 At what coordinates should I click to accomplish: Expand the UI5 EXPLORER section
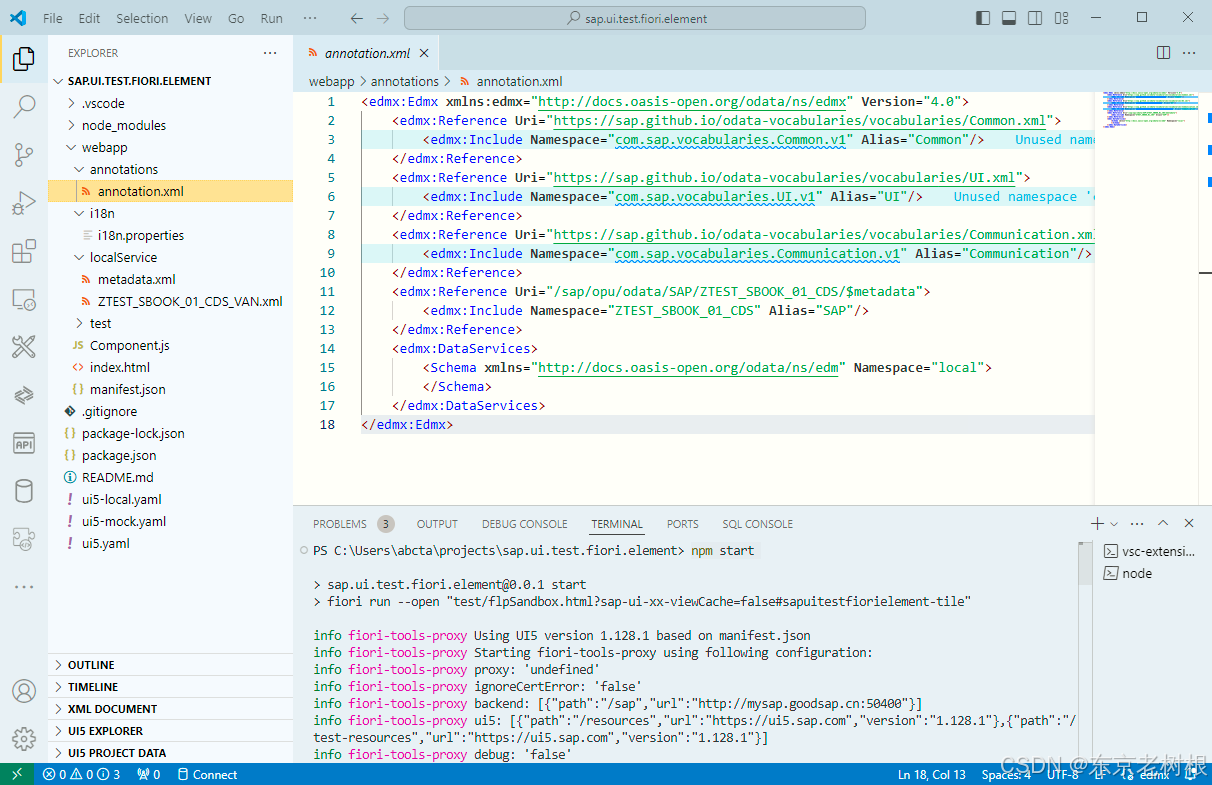click(x=170, y=731)
